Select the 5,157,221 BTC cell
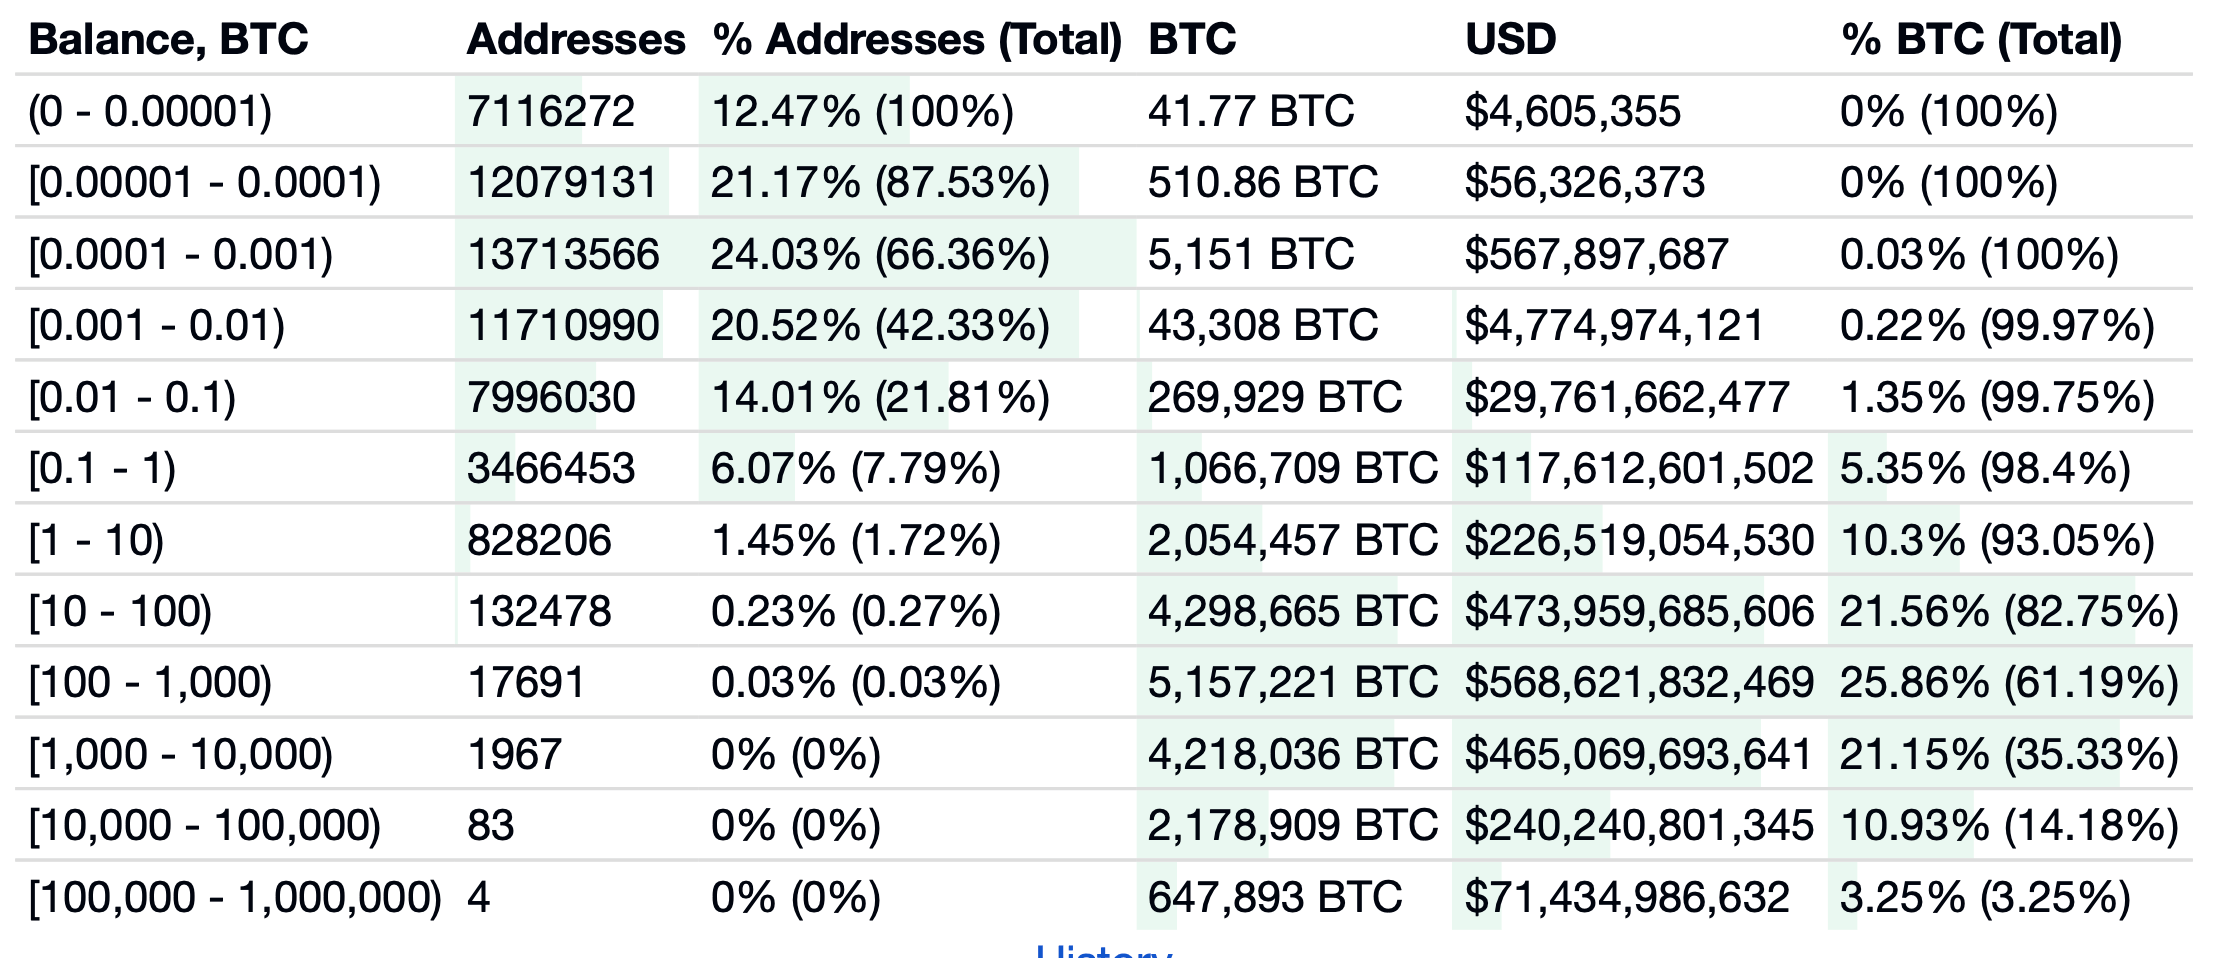This screenshot has width=2218, height=958. pos(1292,683)
